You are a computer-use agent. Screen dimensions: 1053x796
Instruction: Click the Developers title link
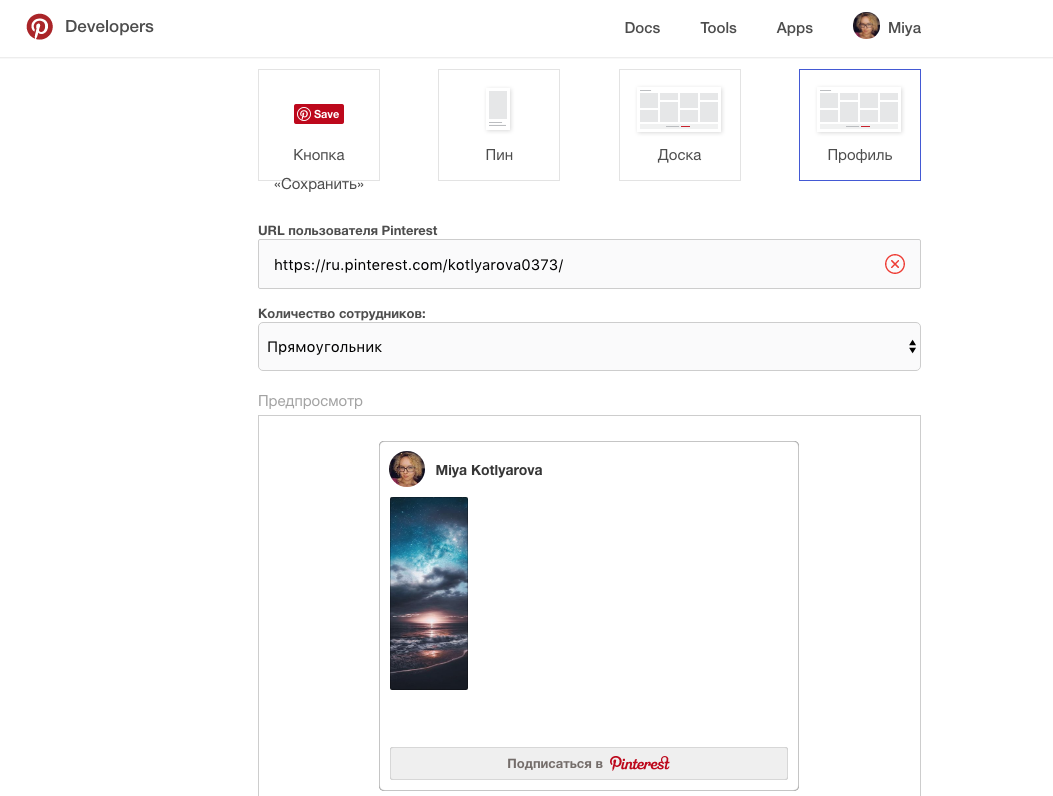[109, 27]
